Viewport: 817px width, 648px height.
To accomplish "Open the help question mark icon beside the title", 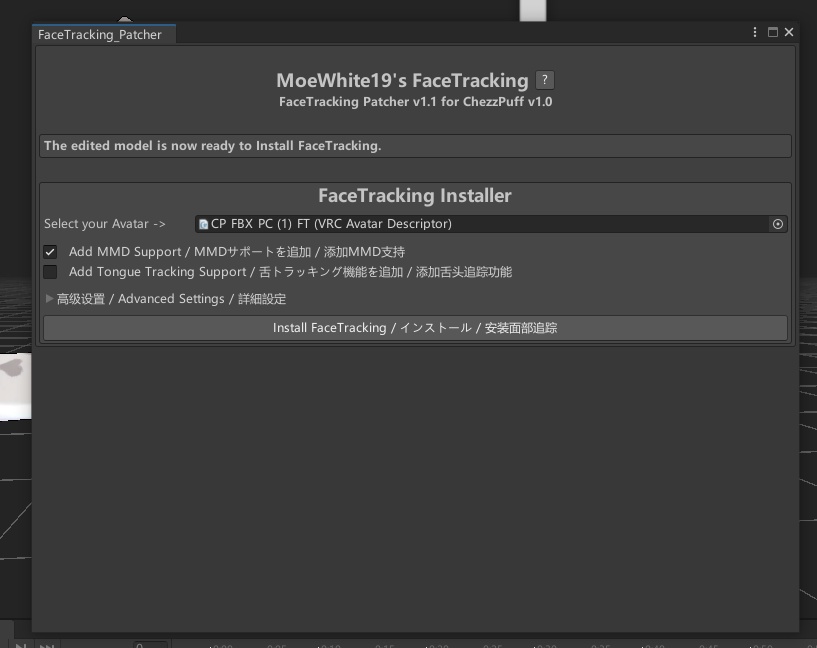I will coord(544,80).
